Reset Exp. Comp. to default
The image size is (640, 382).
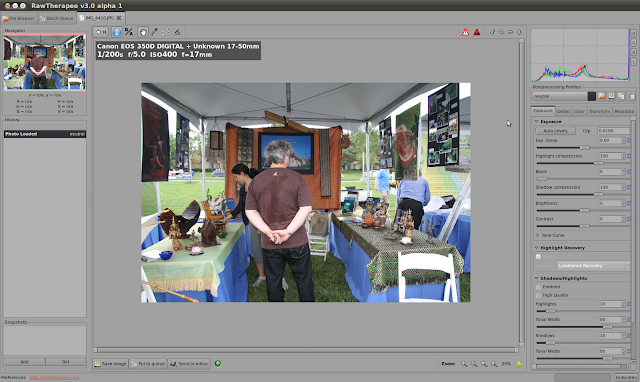(x=629, y=140)
